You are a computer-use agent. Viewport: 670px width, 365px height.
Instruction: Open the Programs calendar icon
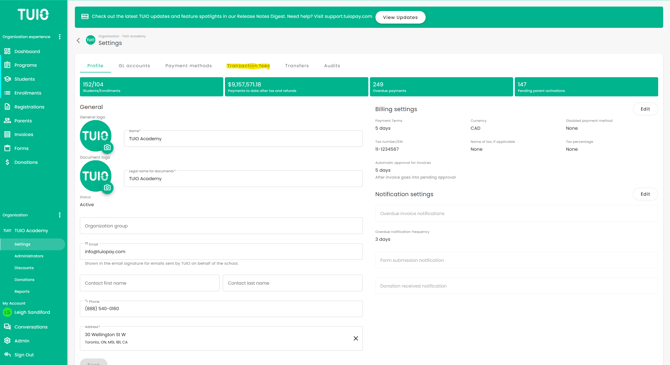7,65
